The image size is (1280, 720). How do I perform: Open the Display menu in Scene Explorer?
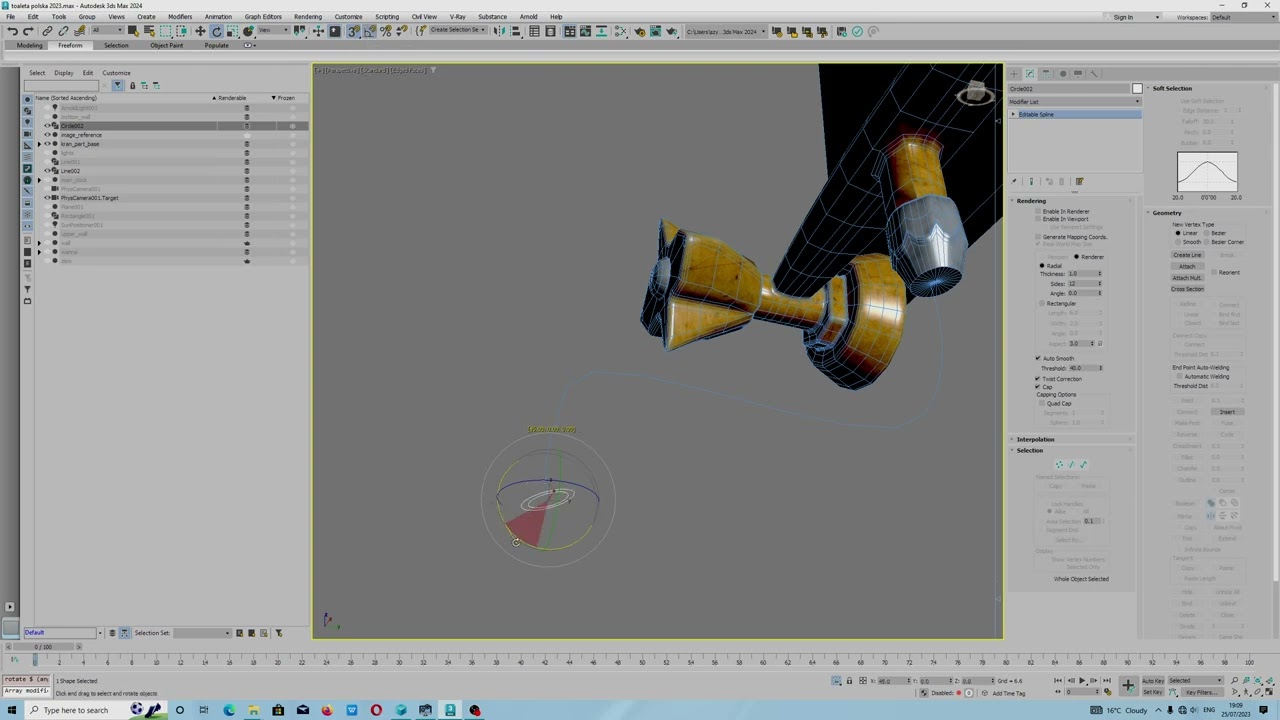coord(63,73)
